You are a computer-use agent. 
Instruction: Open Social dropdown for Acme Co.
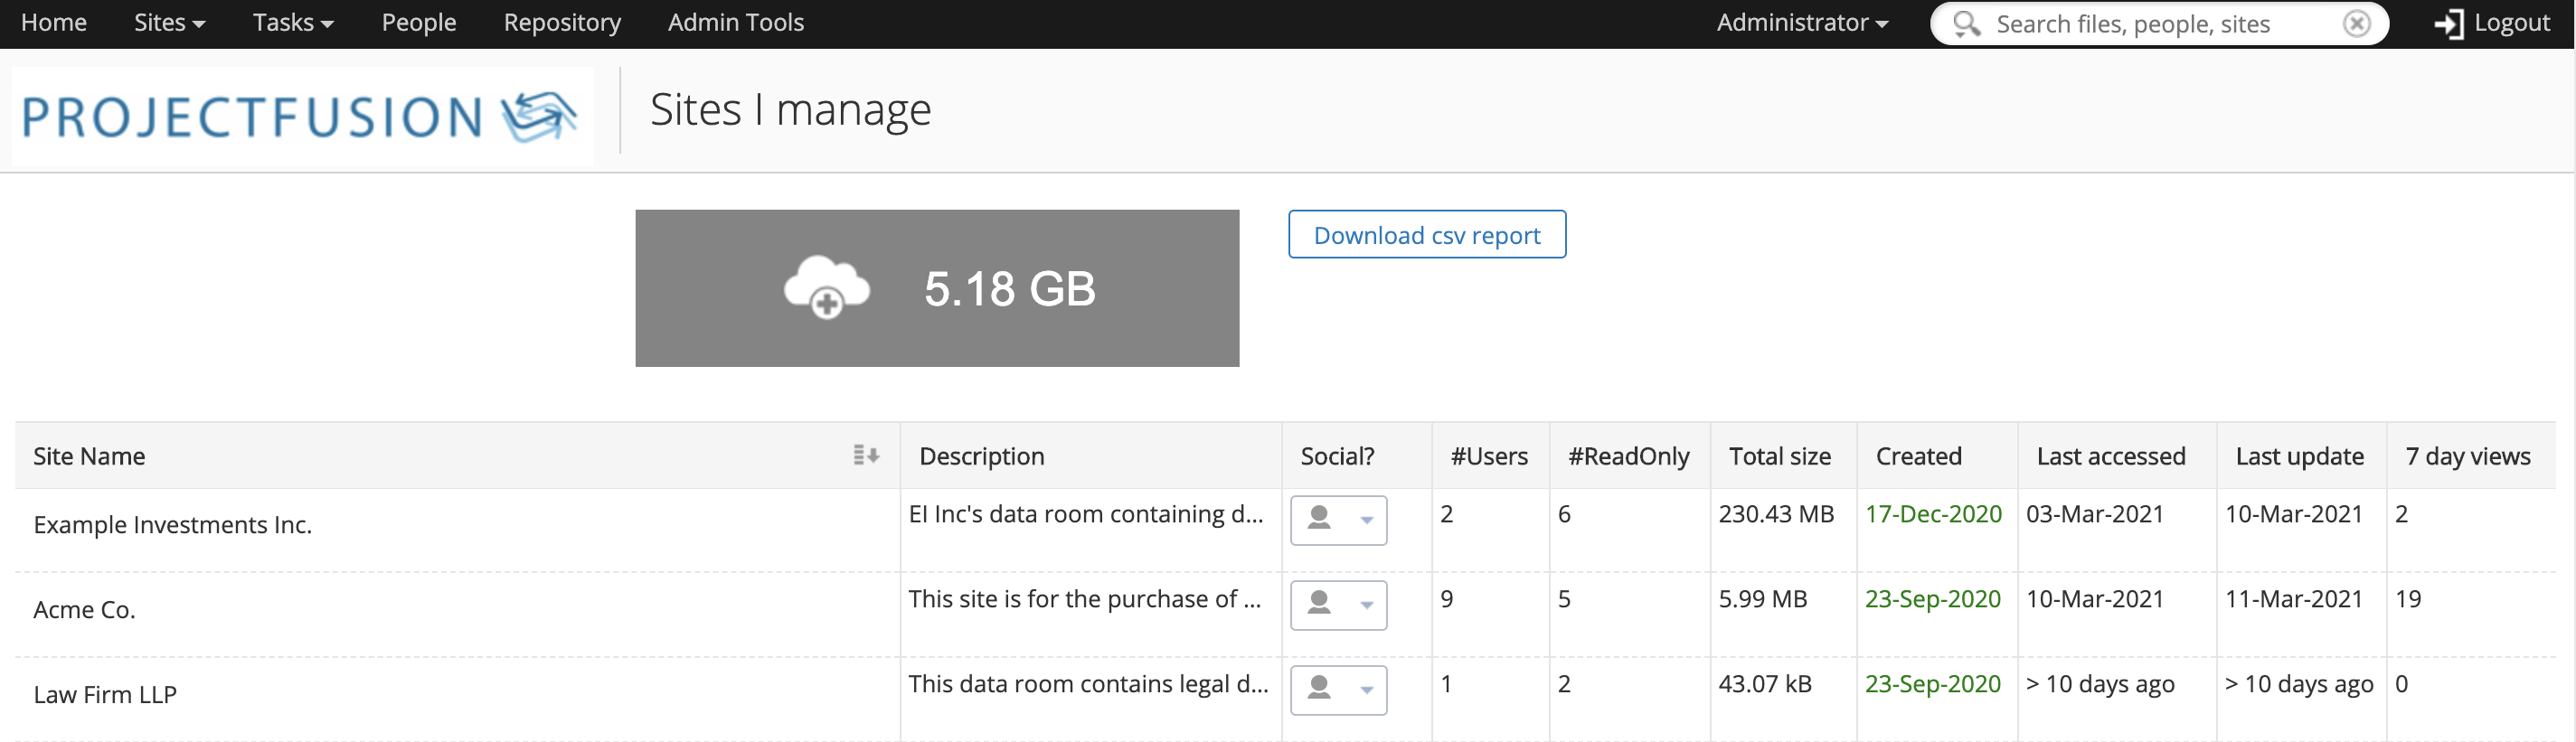pyautogui.click(x=1338, y=605)
